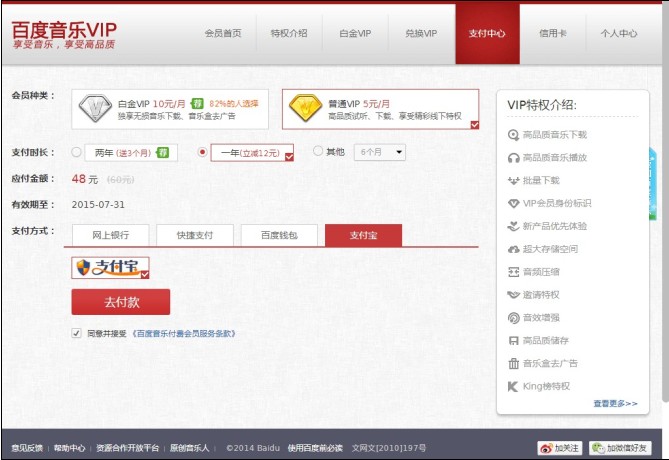Click the green recommend badge on two-year option
669x460 pixels.
point(163,152)
